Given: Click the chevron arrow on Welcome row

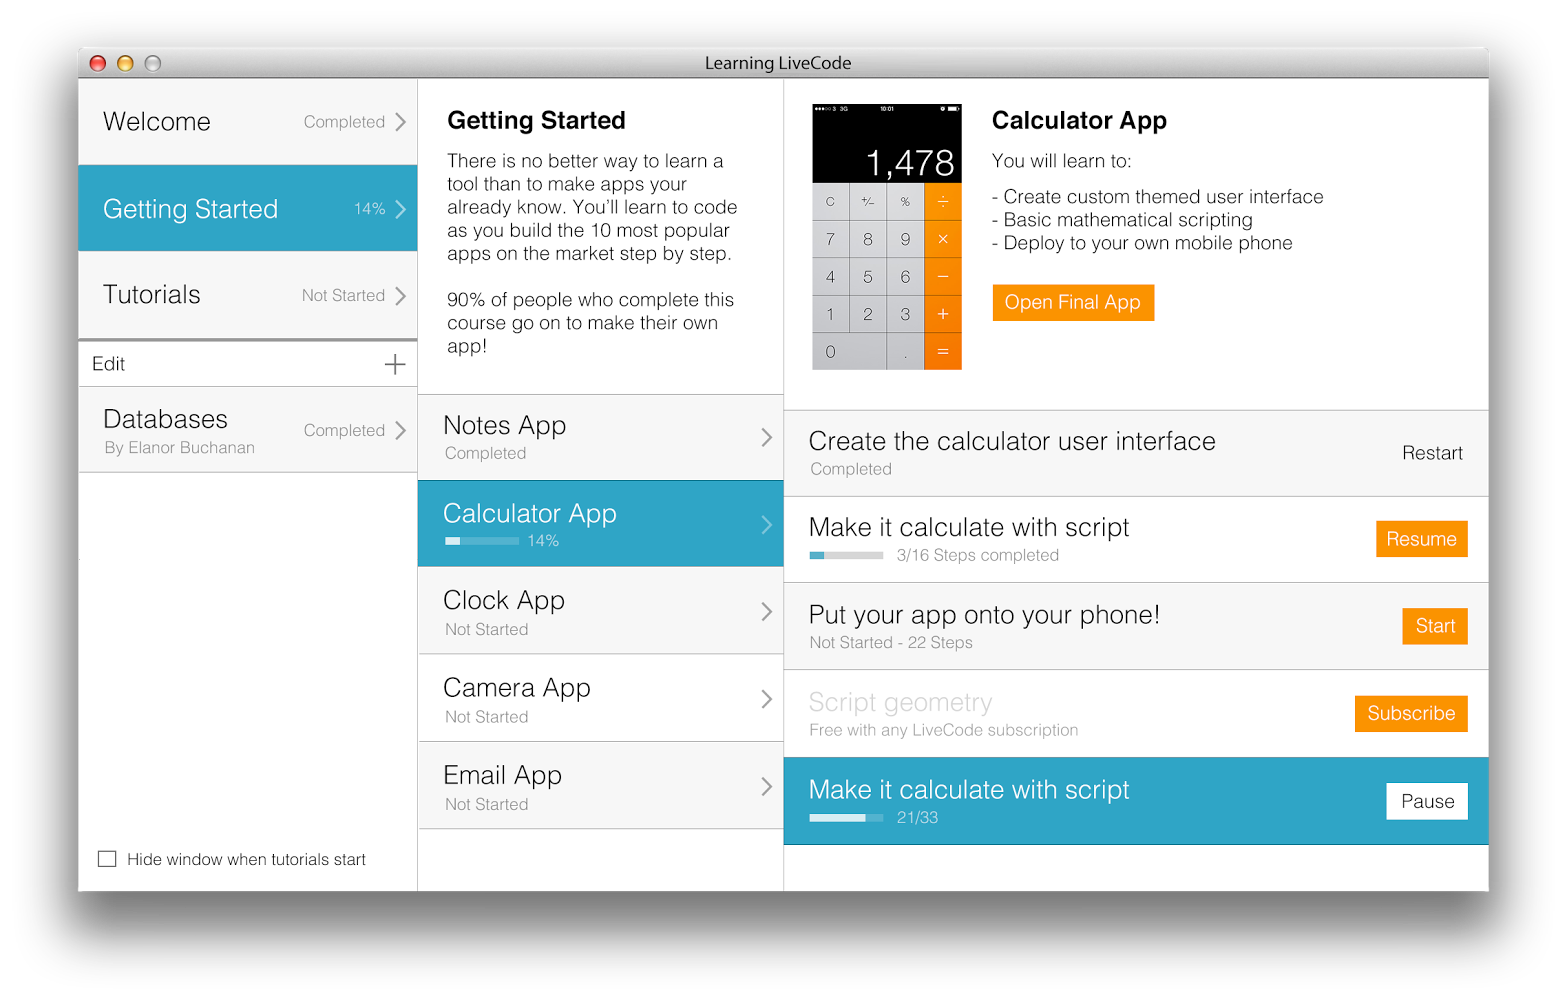Looking at the screenshot, I should coord(400,122).
